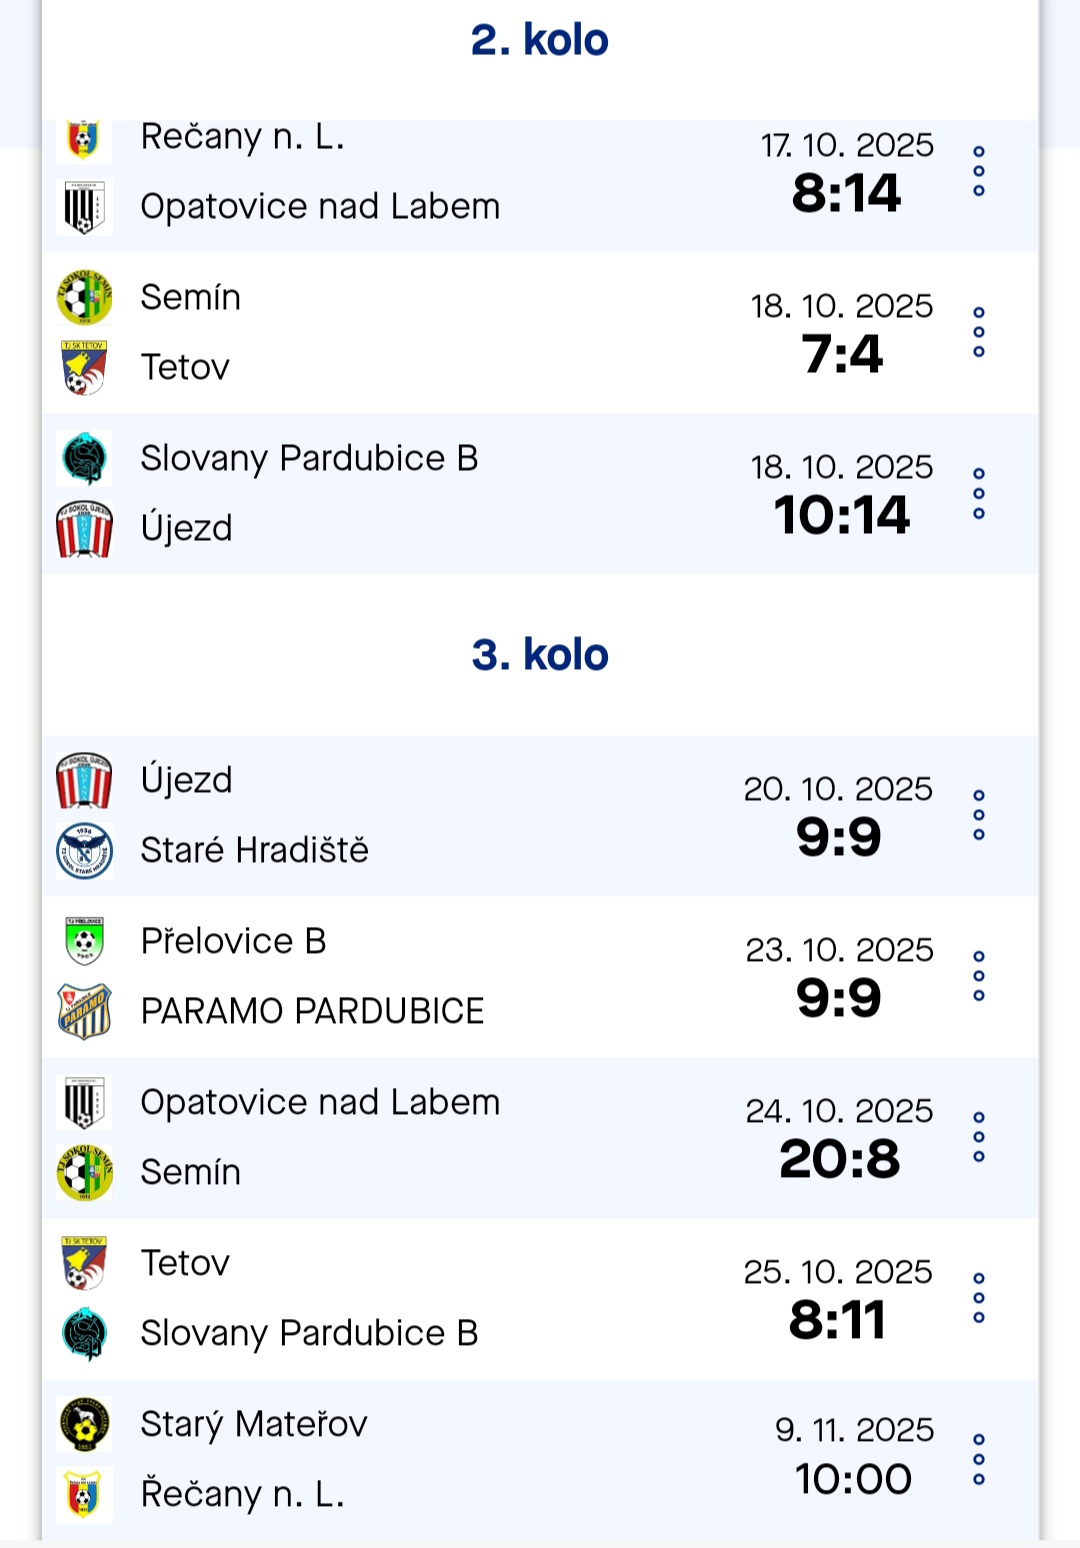Select the 2. kolo round heading
The height and width of the screenshot is (1548, 1080).
[x=539, y=40]
